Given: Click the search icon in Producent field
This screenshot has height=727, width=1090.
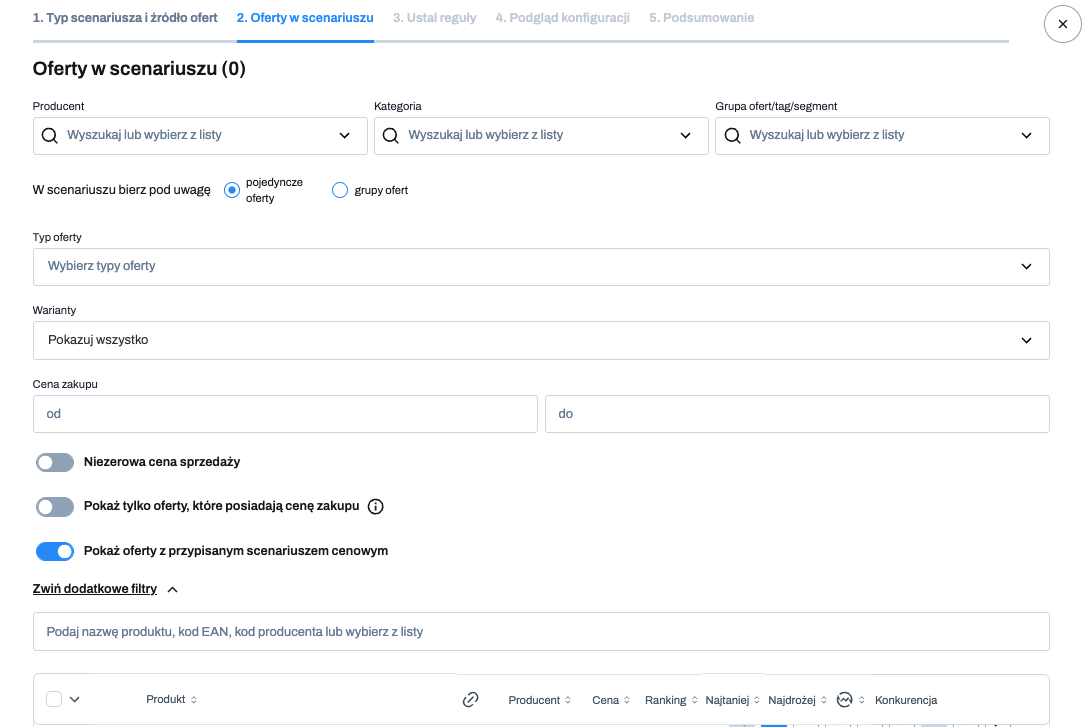Looking at the screenshot, I should 49,136.
